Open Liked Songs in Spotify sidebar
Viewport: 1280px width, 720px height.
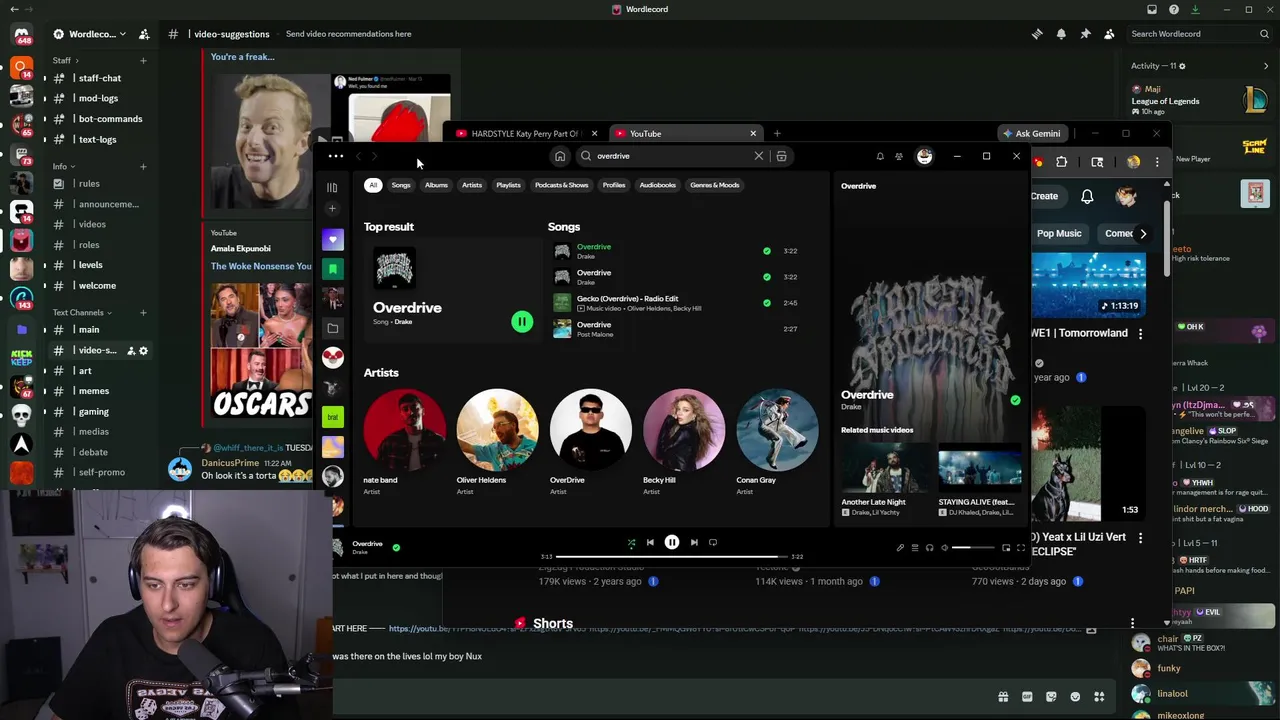[333, 239]
